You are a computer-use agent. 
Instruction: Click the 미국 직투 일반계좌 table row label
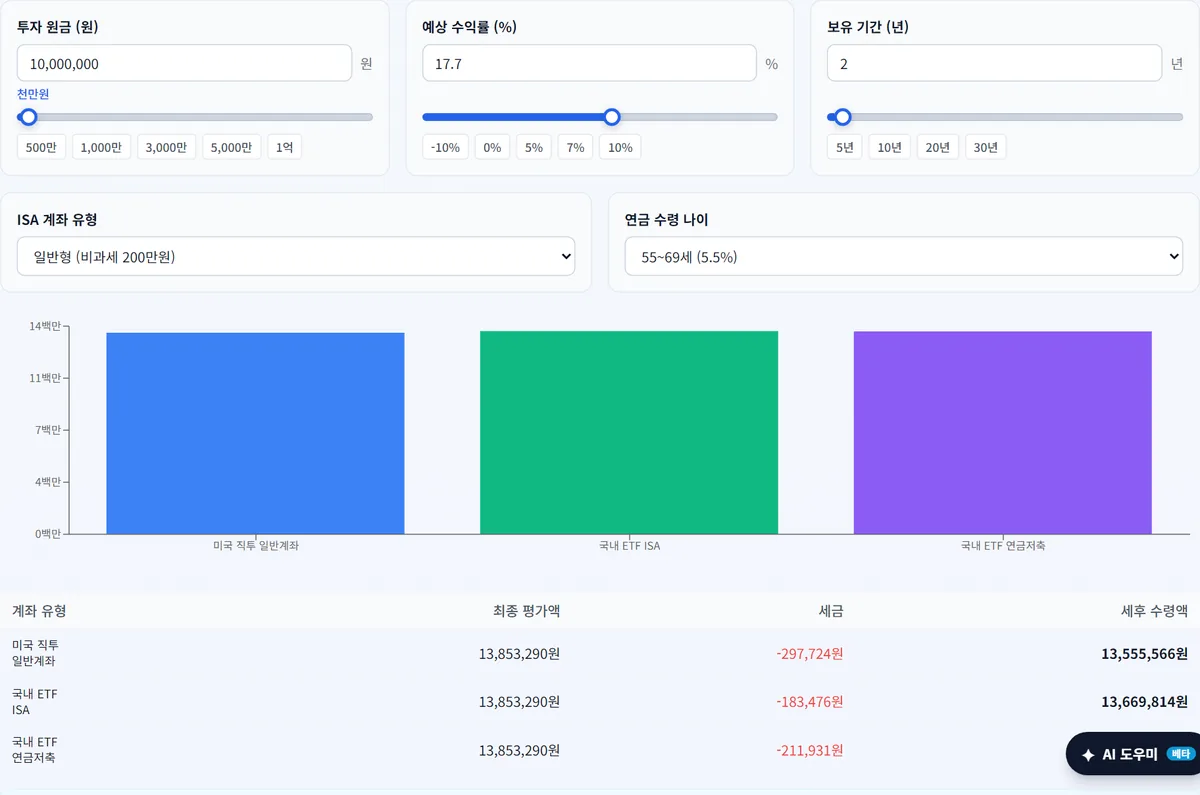[36, 653]
